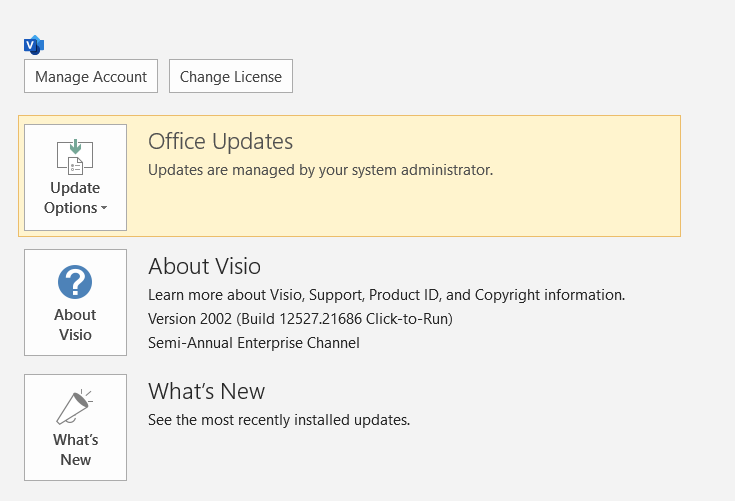Click the Manage Account button
735x501 pixels.
click(91, 77)
